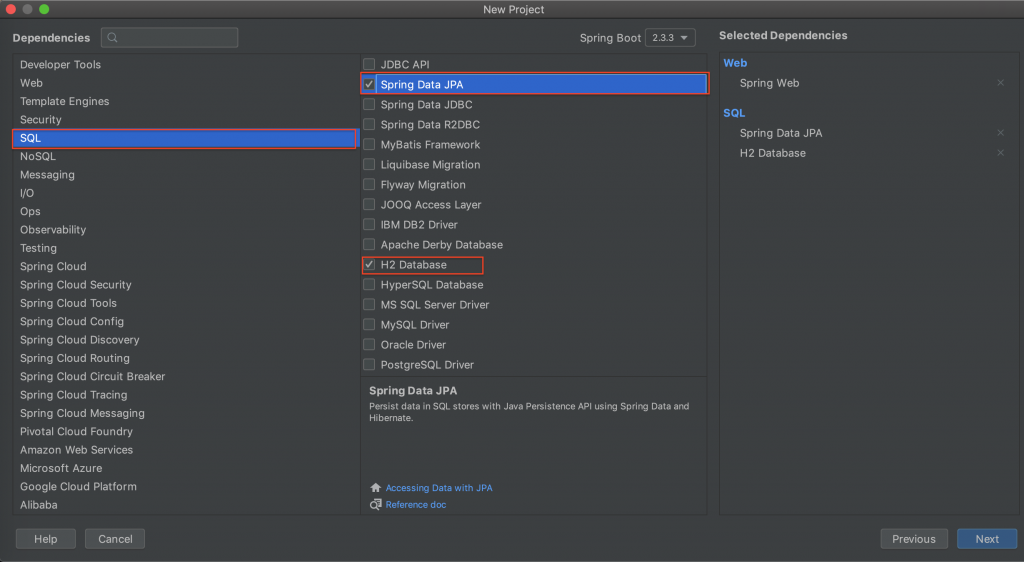Image resolution: width=1024 pixels, height=562 pixels.
Task: Go back with the Previous button
Action: point(913,539)
